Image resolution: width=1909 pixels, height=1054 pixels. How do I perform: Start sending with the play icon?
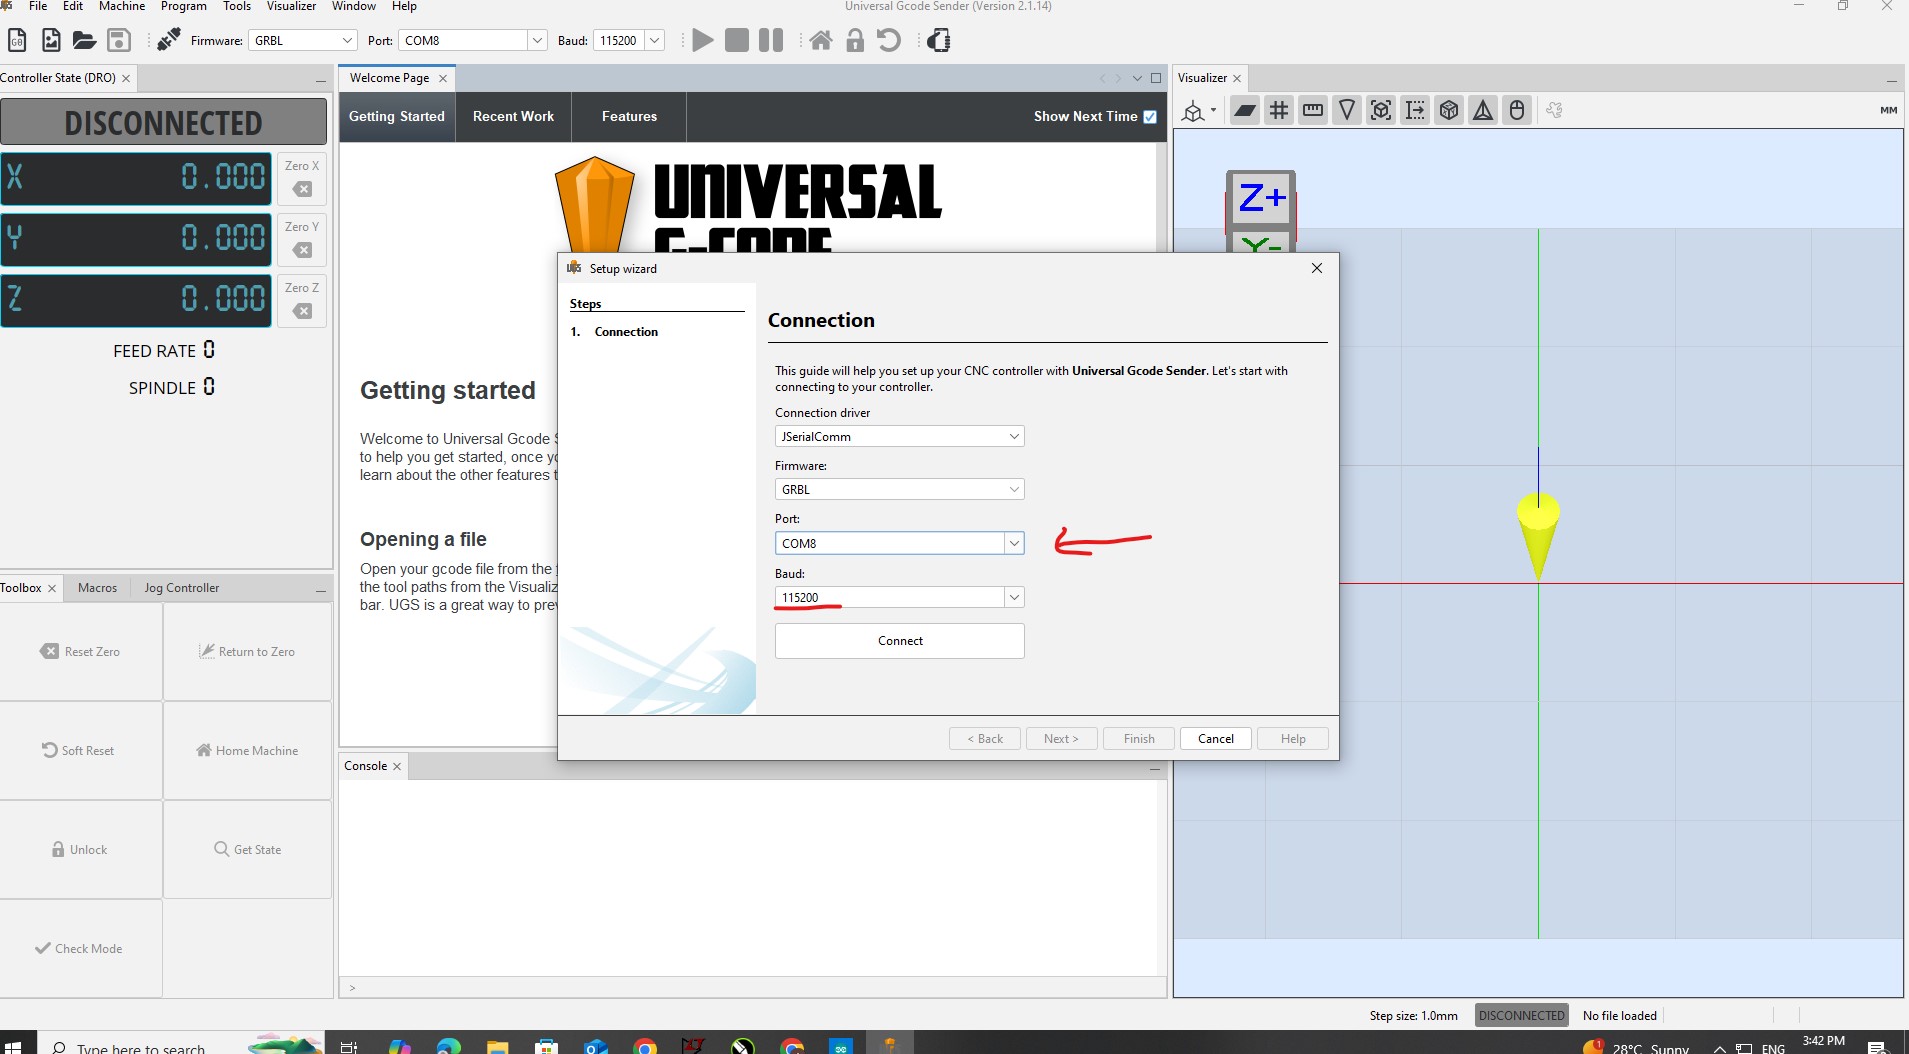coord(703,40)
